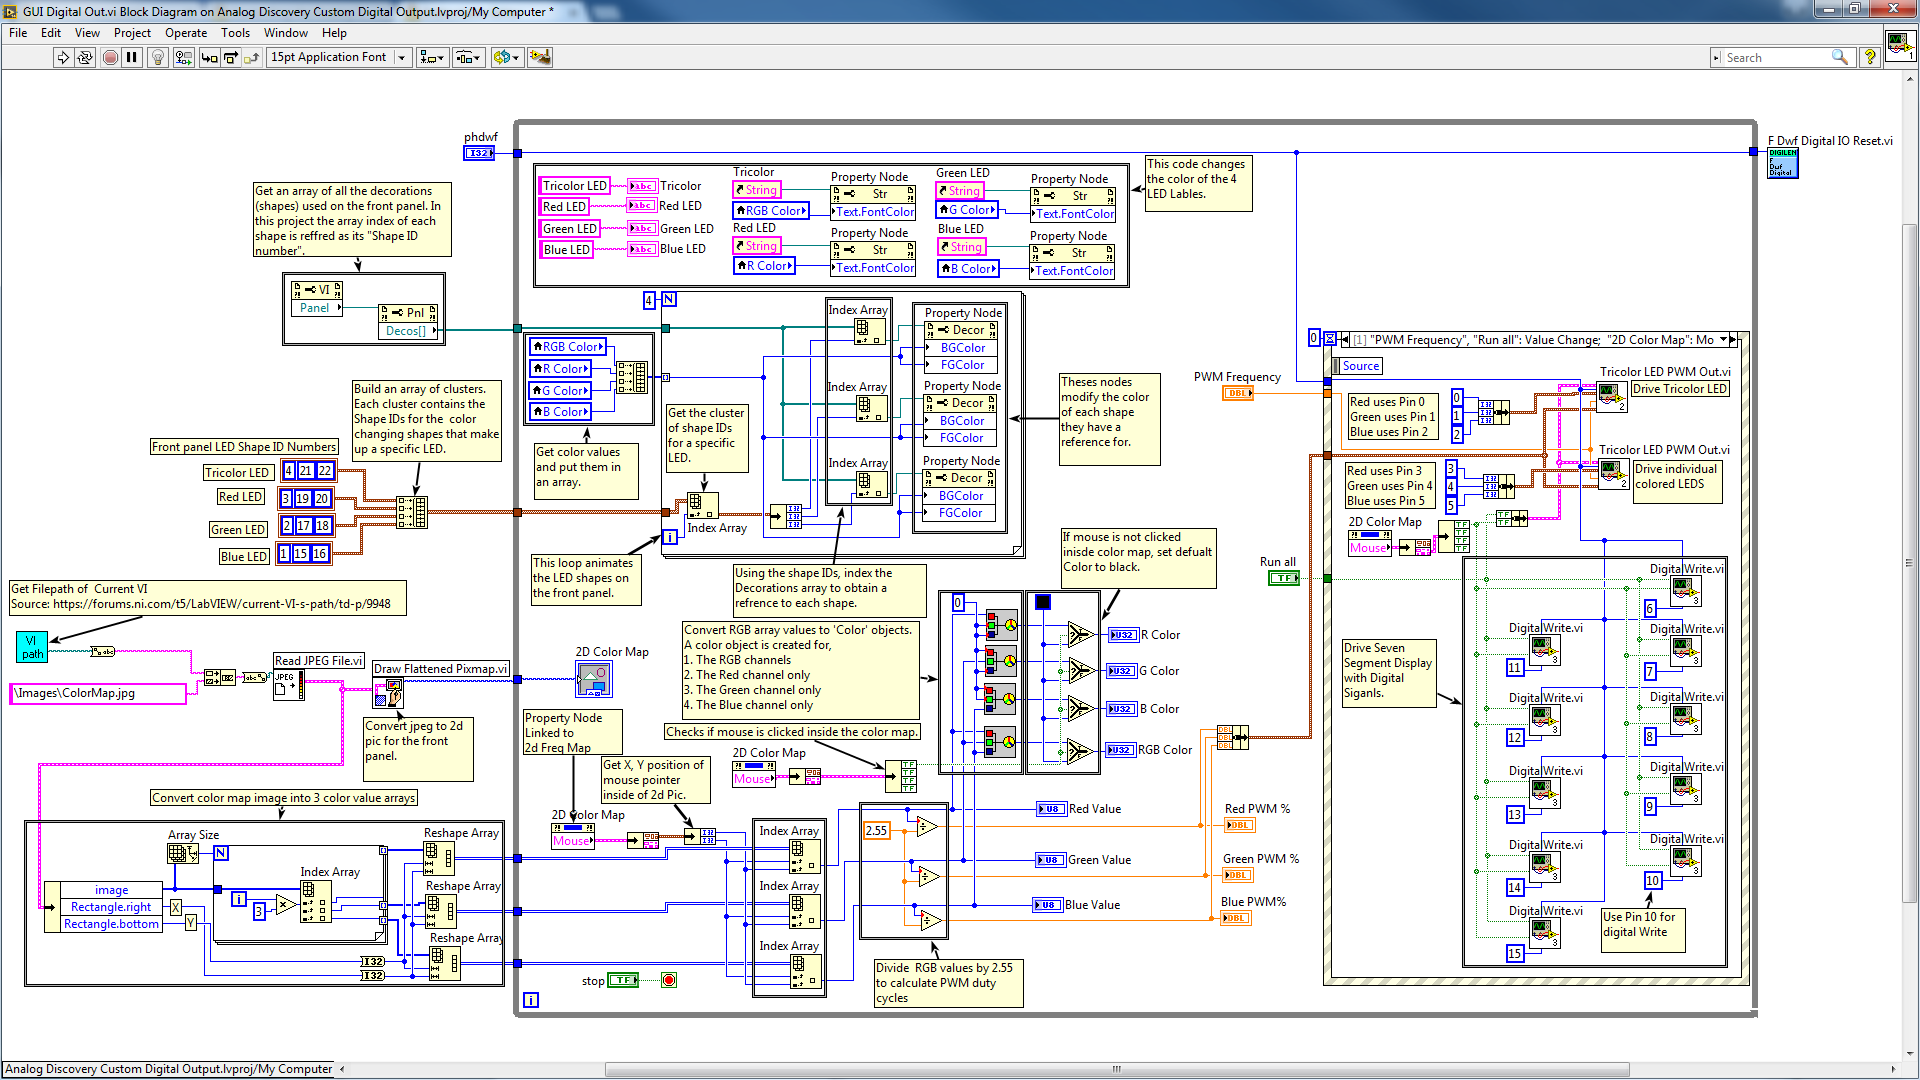Click the VI icon pane top right
This screenshot has height=1080, width=1920.
[x=1900, y=46]
